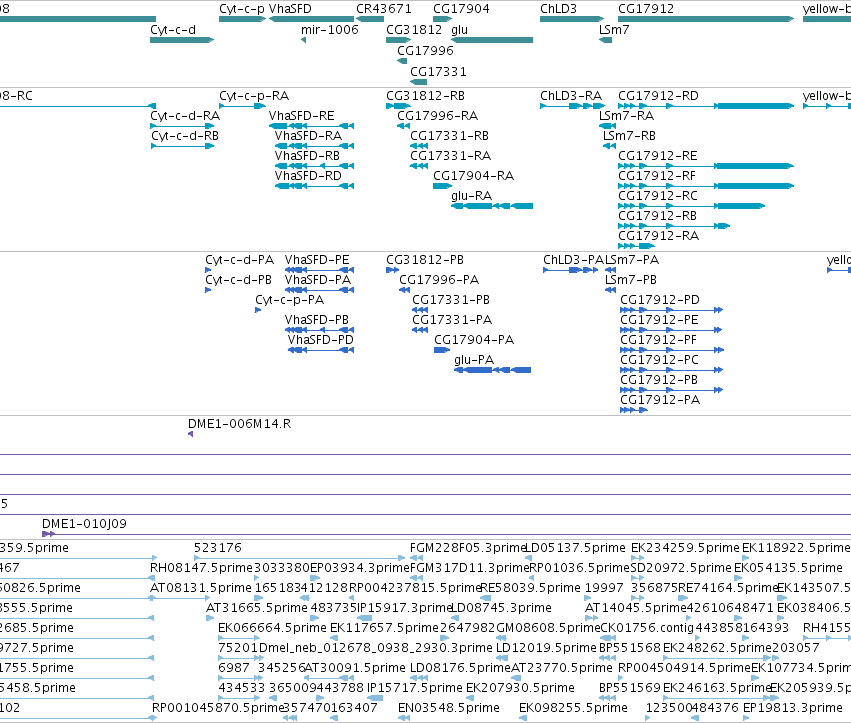Select the LSm7 gene label
Screen dimensions: 851x723
click(x=614, y=29)
